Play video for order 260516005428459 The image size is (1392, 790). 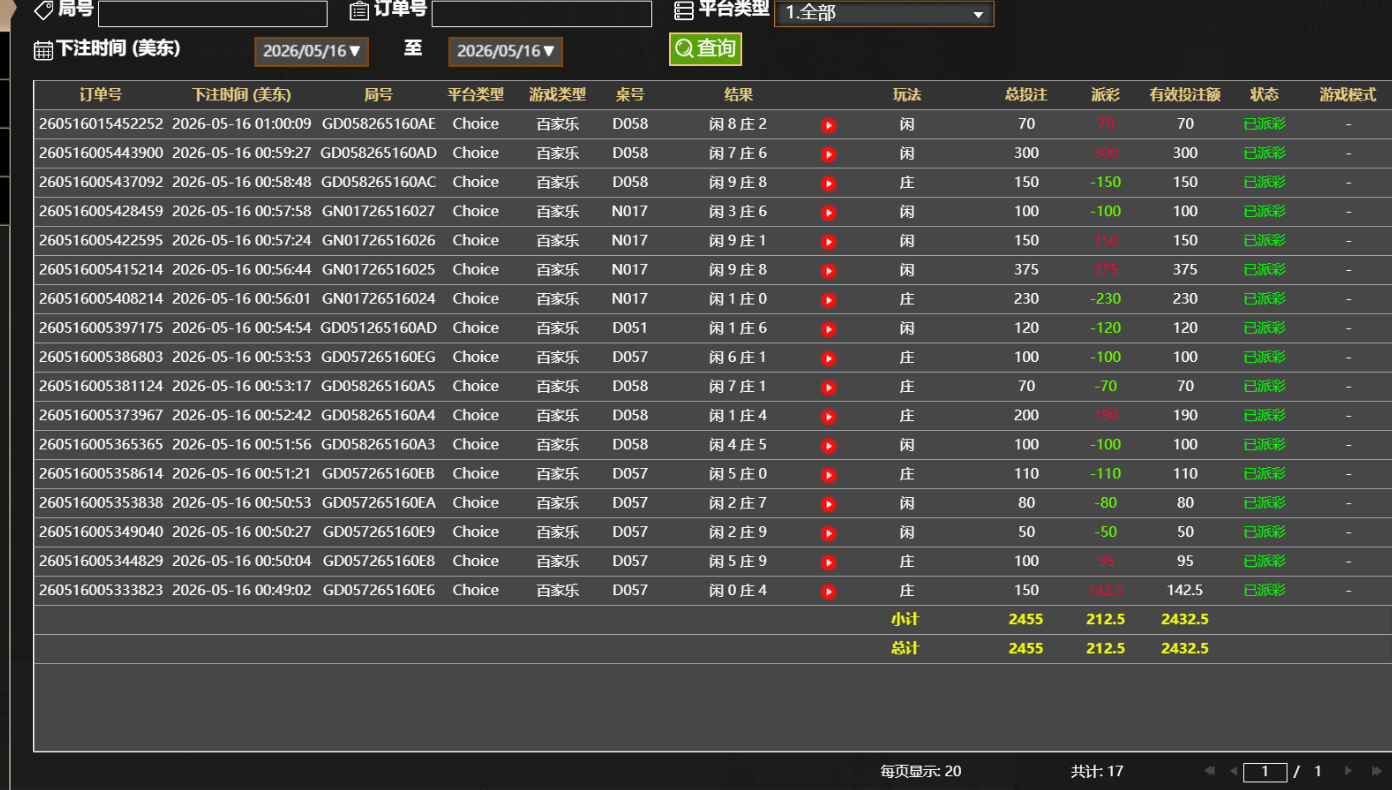tap(828, 212)
